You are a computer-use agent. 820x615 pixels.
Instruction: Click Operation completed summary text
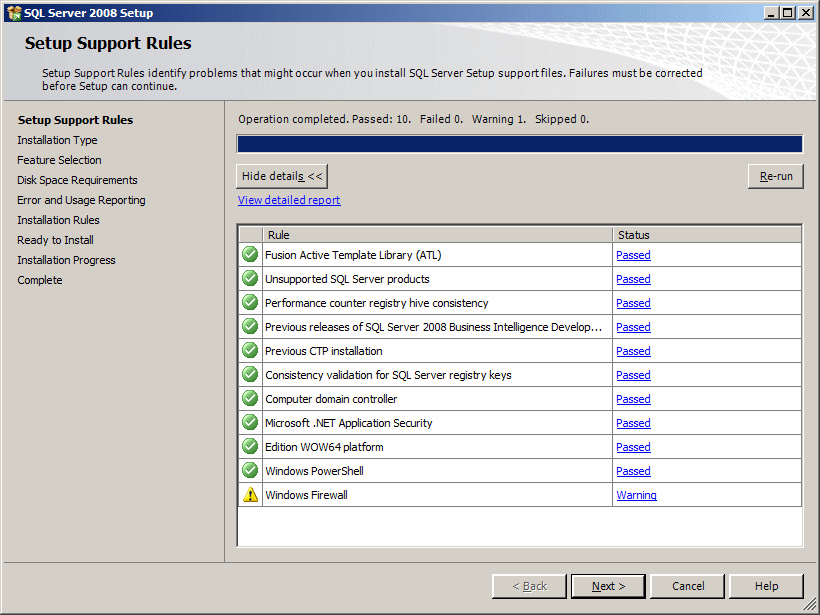click(414, 119)
